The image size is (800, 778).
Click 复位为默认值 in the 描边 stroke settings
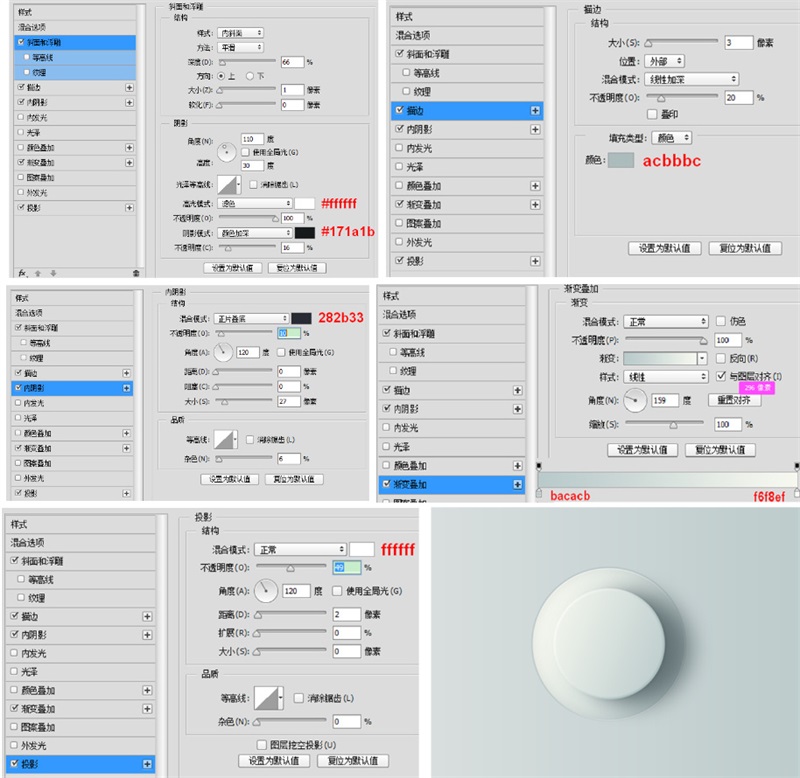point(745,248)
